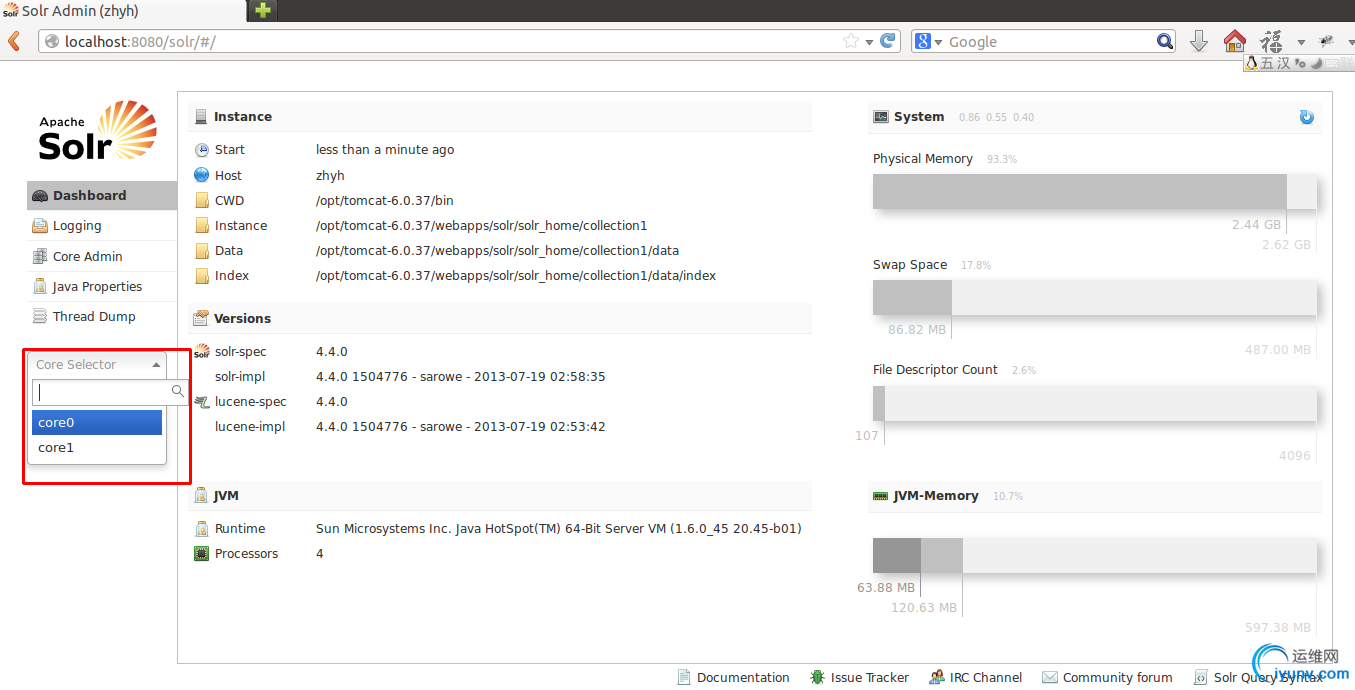Go back with the browser back arrow
Viewport: 1355px width, 690px height.
[x=14, y=41]
